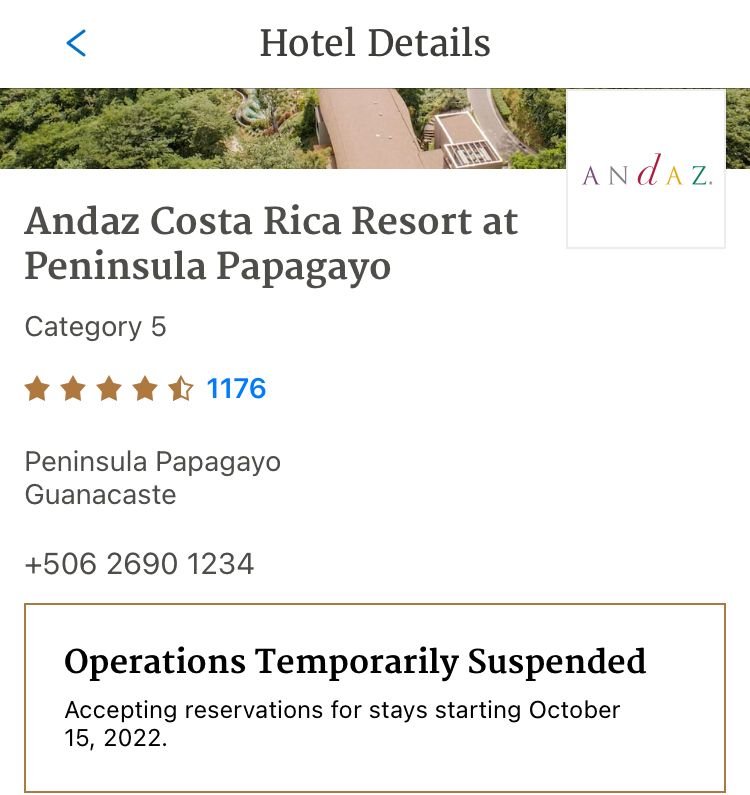Tap the third rating star

click(109, 389)
